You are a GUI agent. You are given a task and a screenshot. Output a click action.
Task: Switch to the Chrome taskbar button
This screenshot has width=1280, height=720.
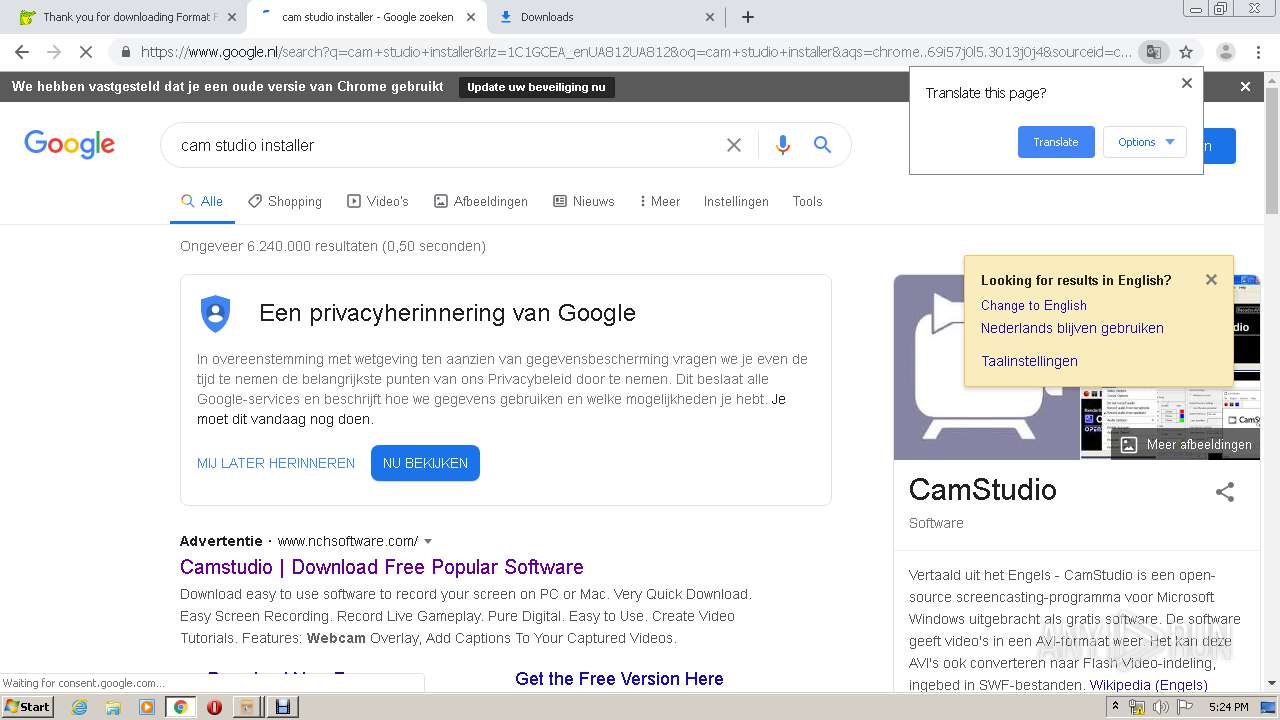click(180, 707)
